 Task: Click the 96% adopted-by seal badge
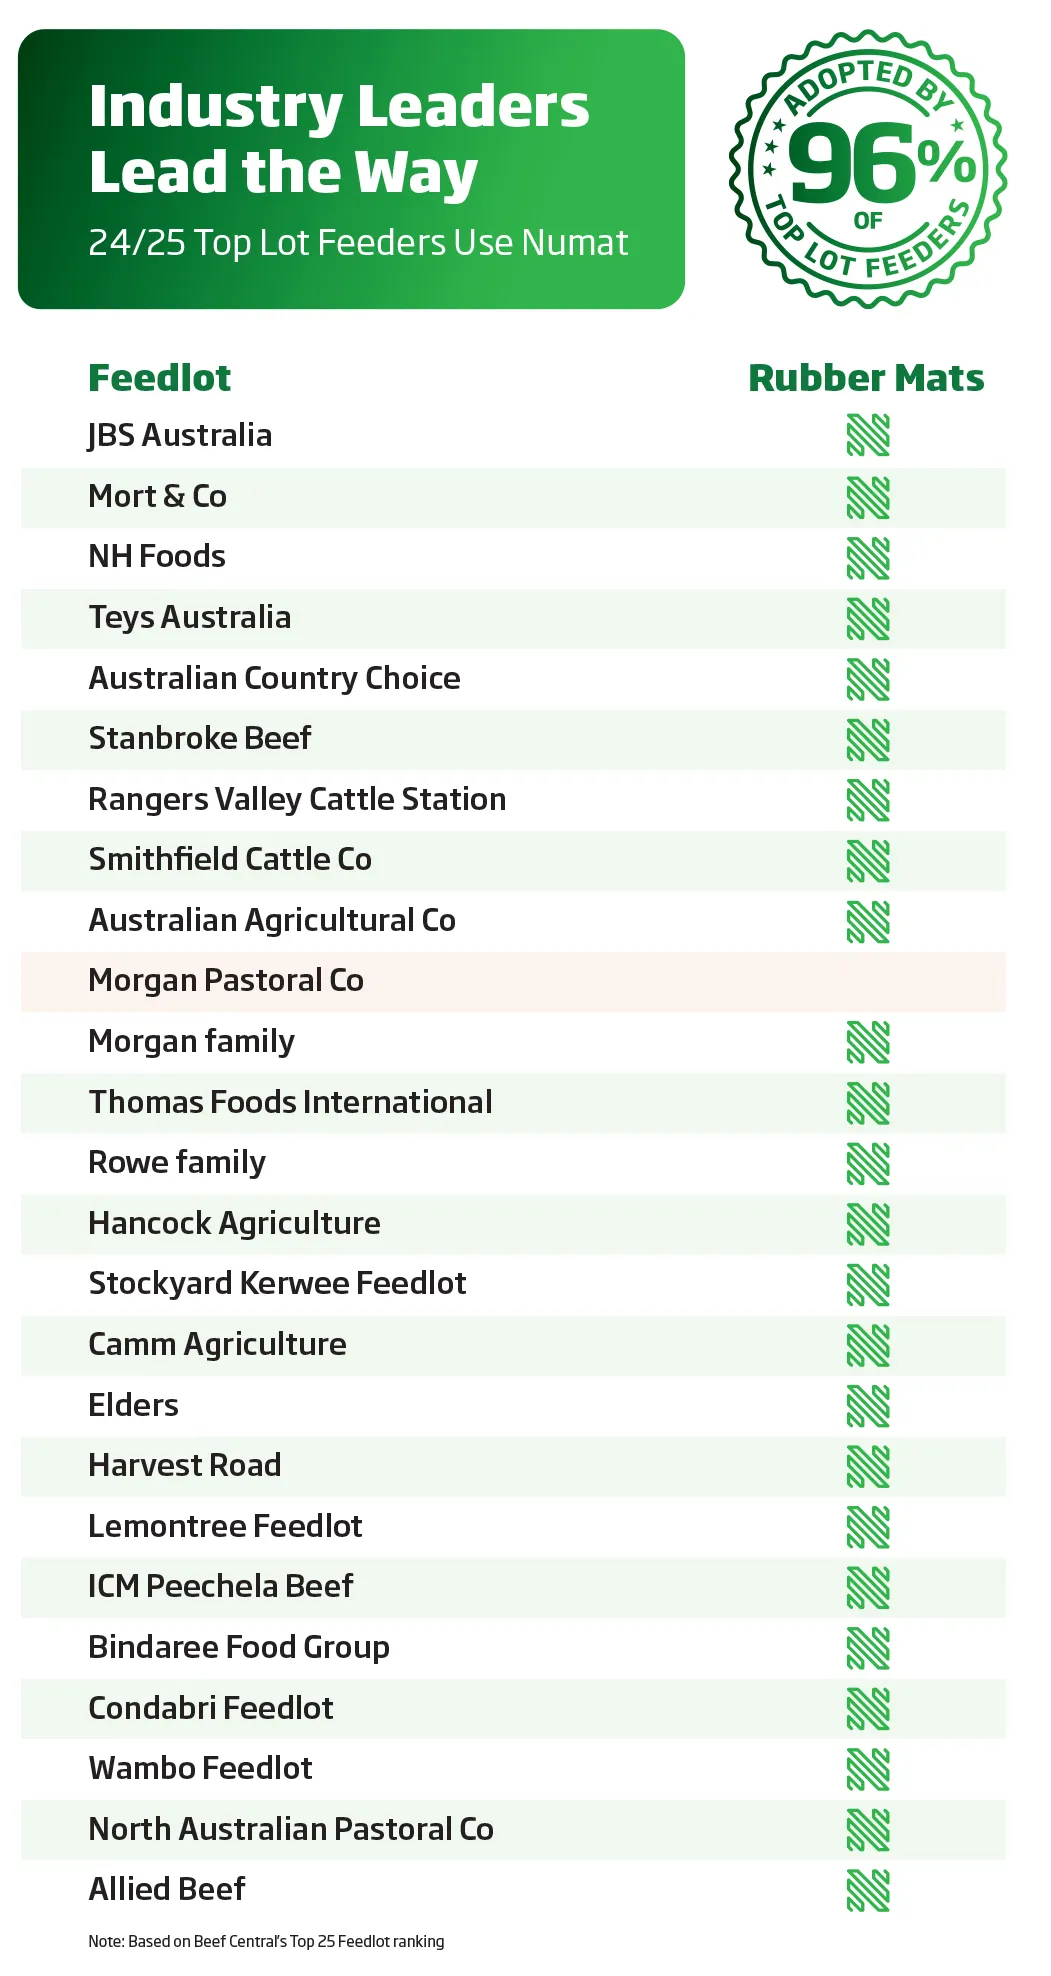(867, 168)
